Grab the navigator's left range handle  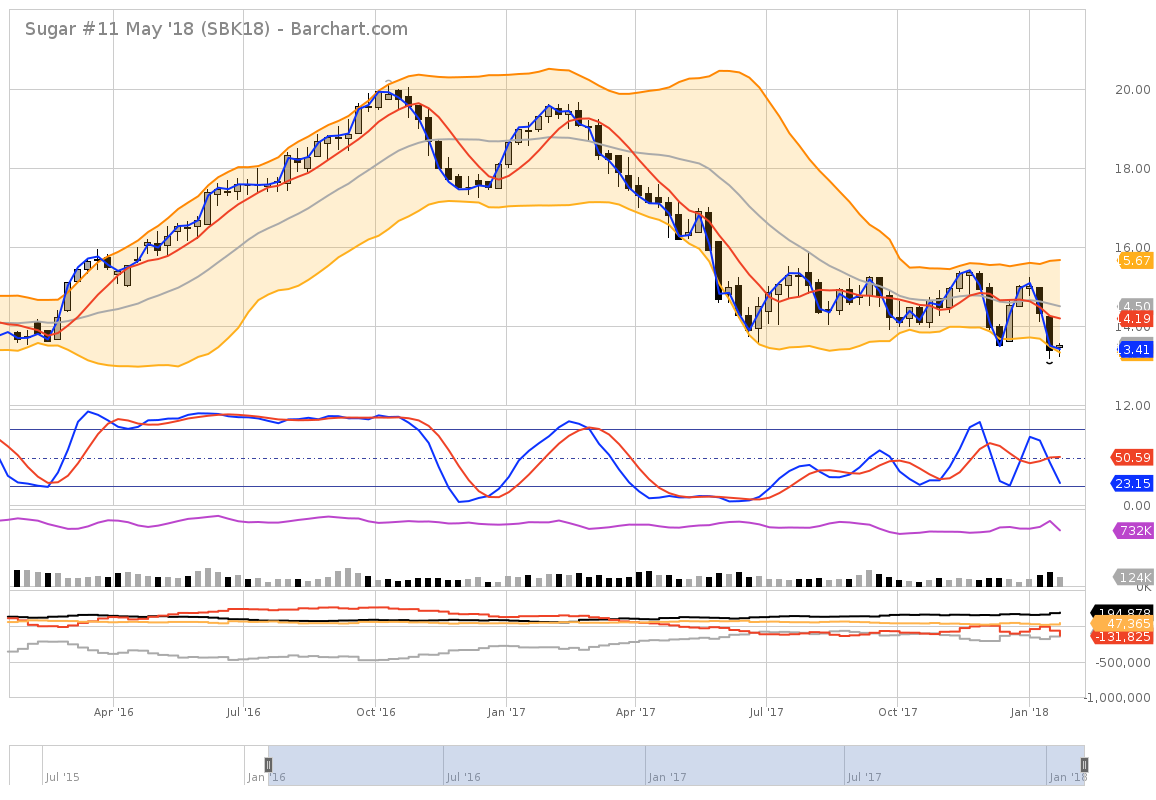point(268,765)
